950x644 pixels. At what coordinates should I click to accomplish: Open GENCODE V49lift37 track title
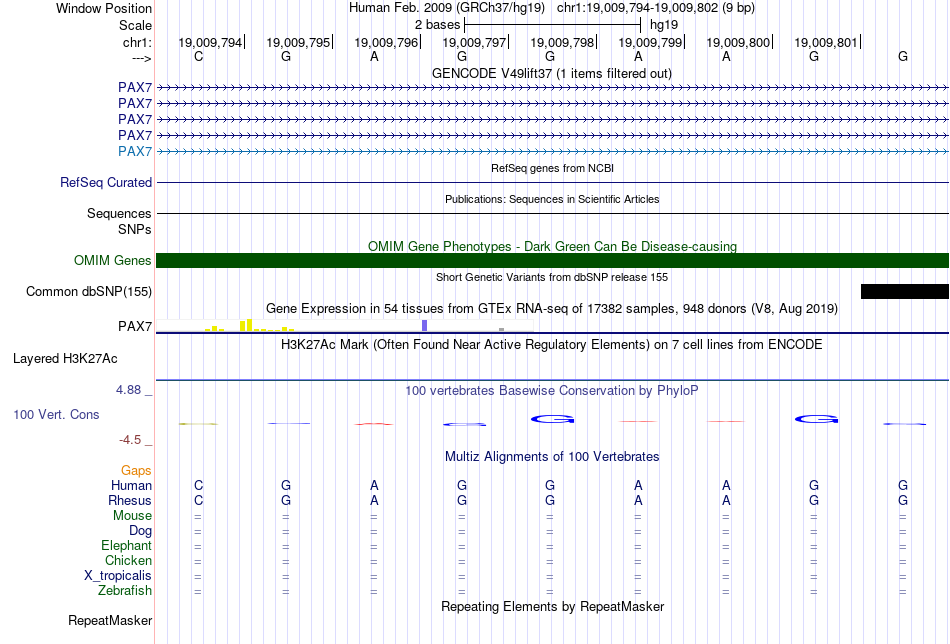pyautogui.click(x=552, y=73)
